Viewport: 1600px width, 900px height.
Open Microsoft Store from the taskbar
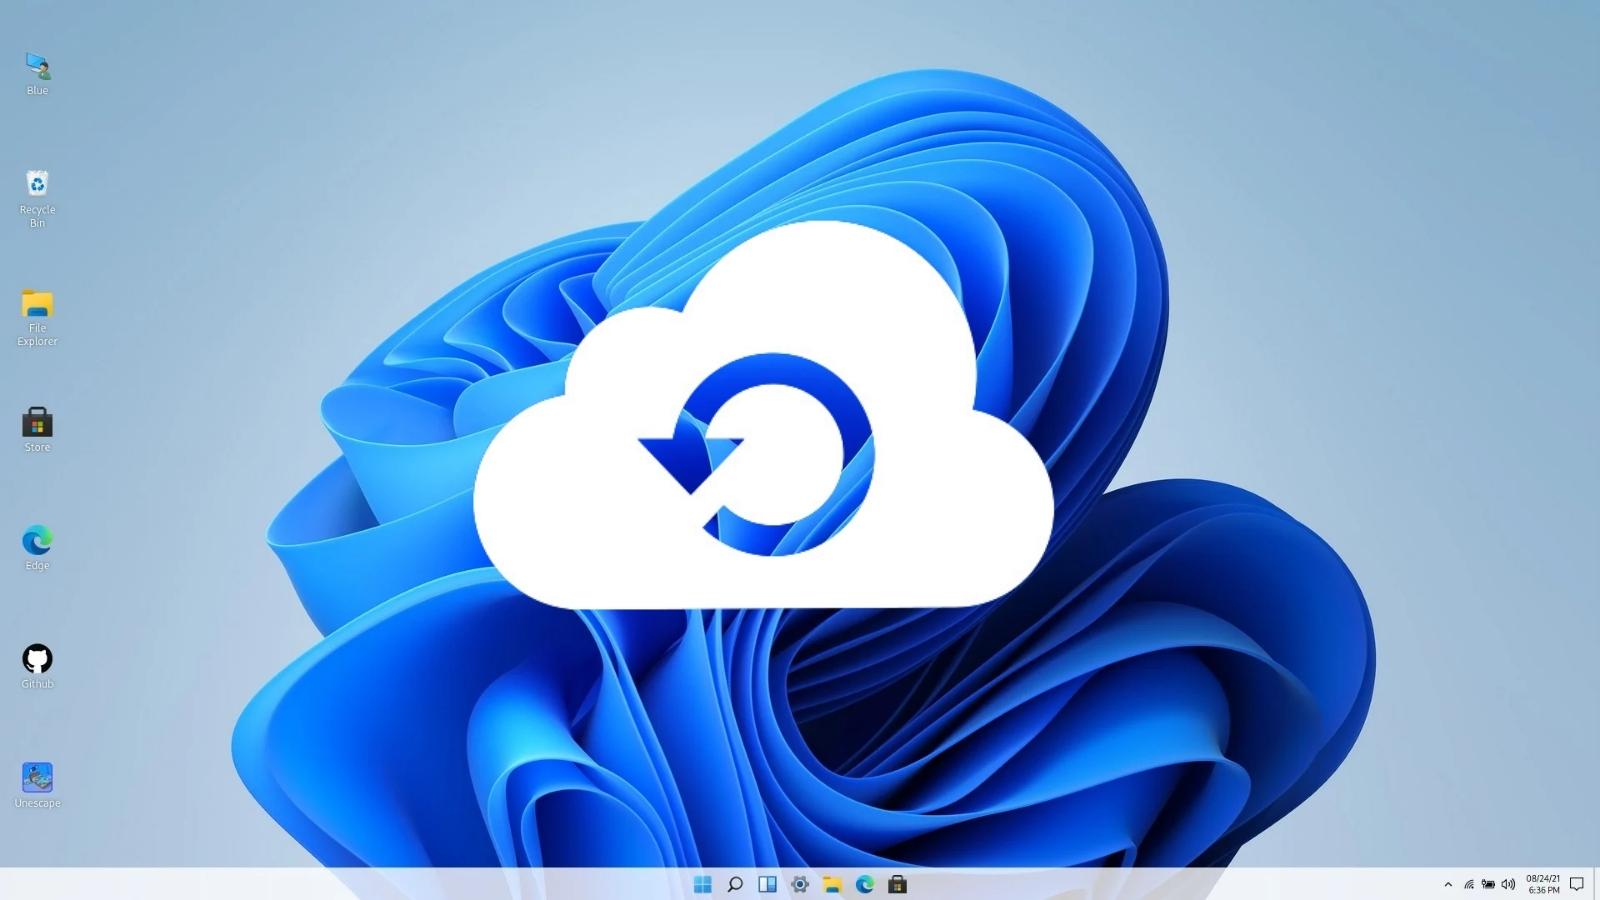897,884
